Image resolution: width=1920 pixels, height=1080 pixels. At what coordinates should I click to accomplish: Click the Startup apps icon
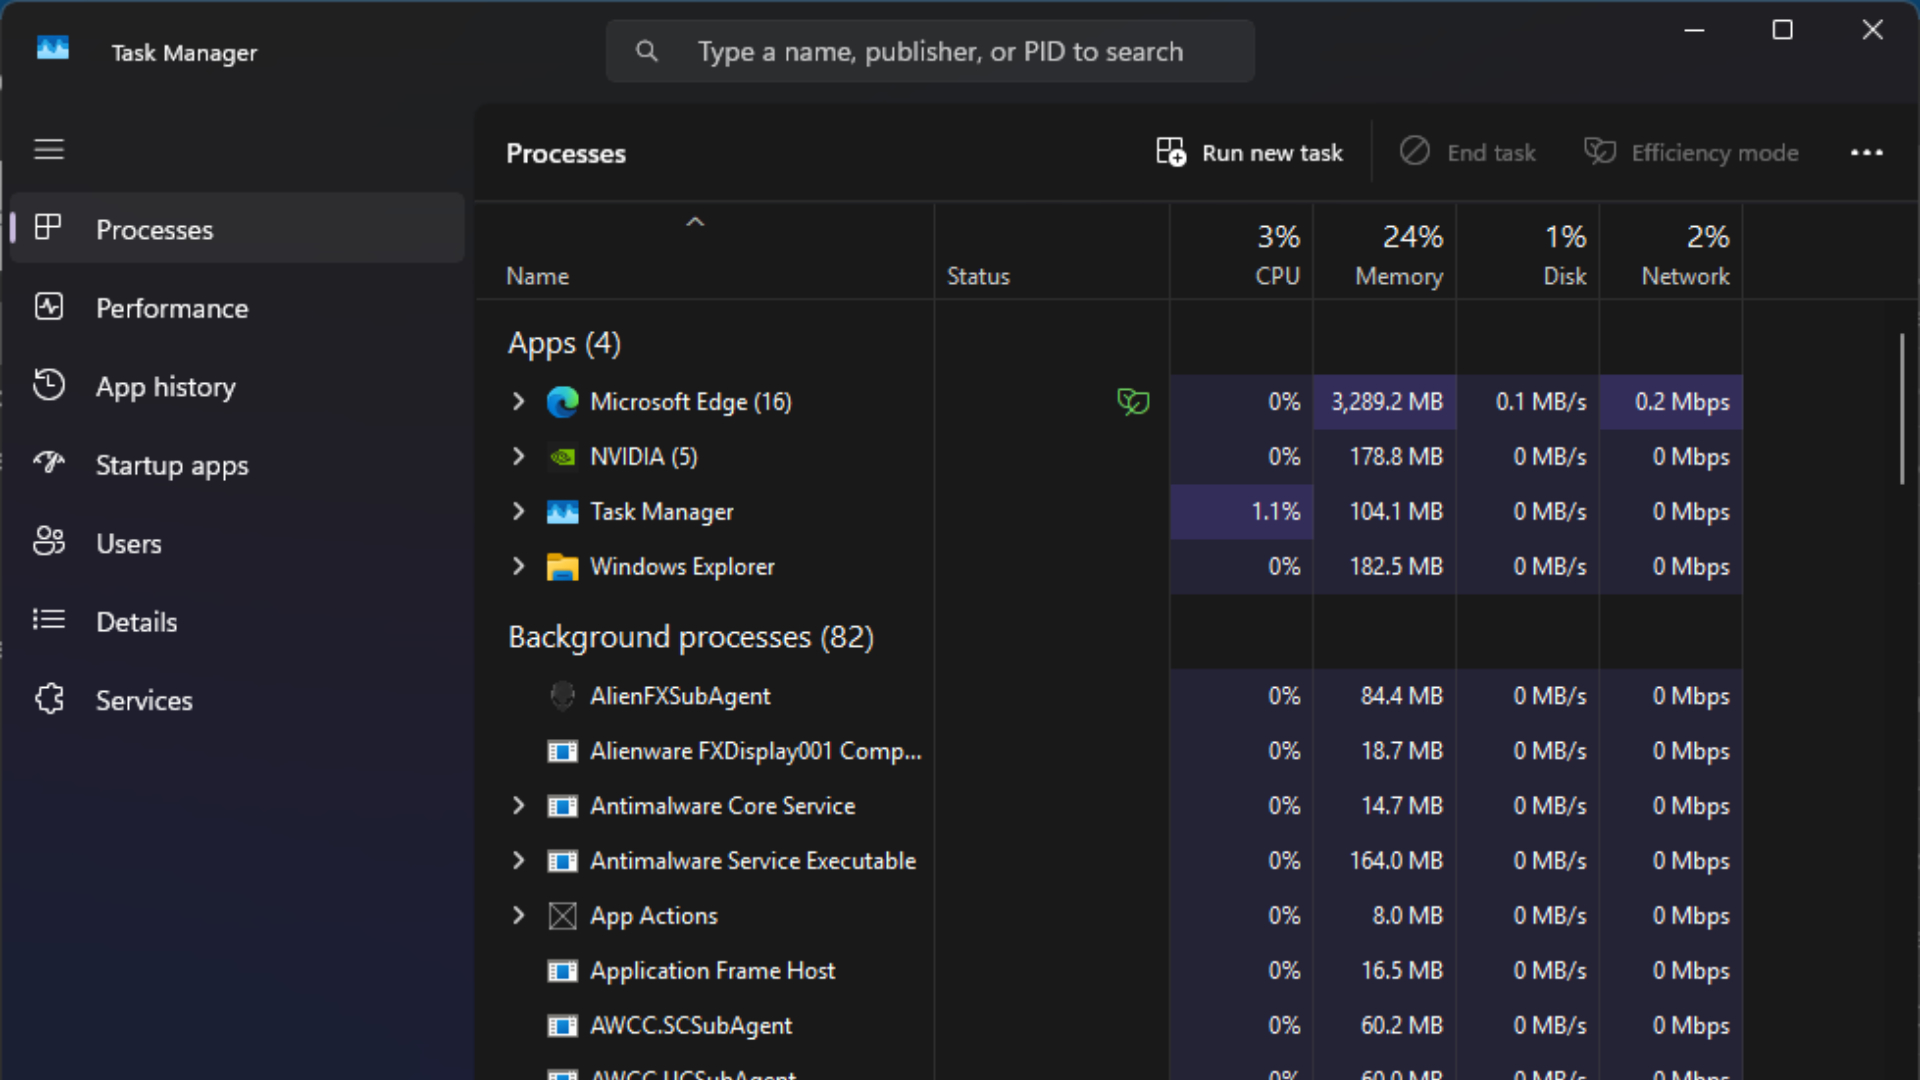click(x=48, y=463)
